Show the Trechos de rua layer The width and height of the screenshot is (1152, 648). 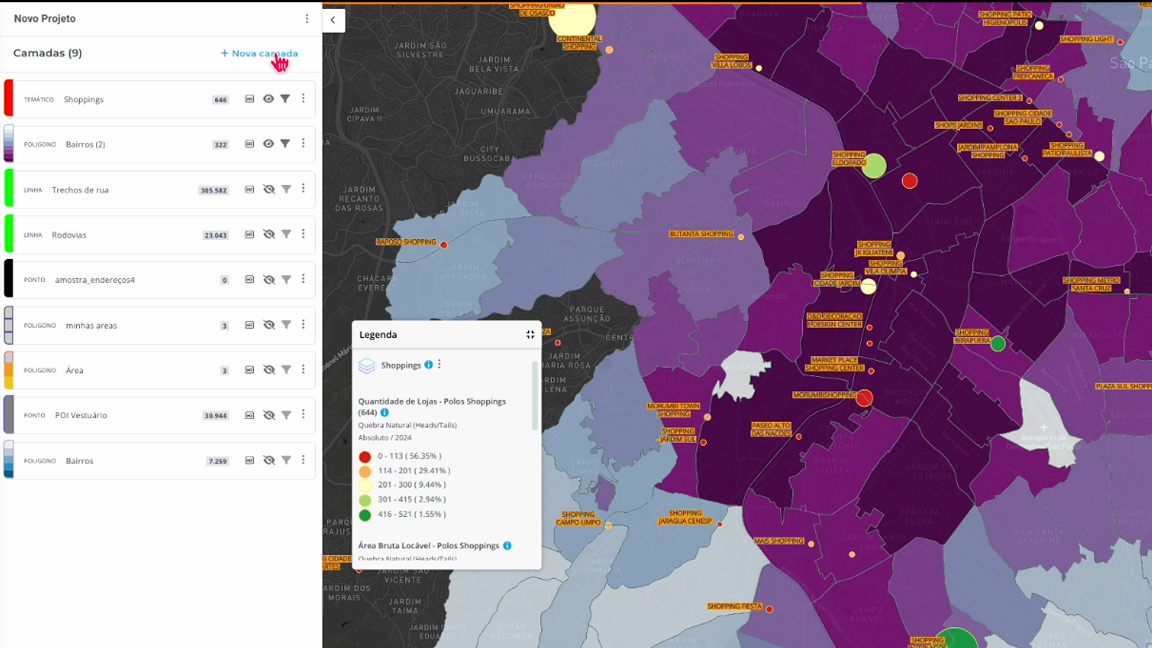pyautogui.click(x=268, y=190)
